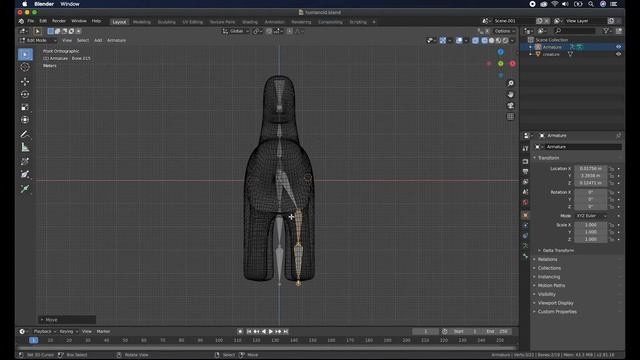The height and width of the screenshot is (360, 640).
Task: Expand the Collections panel
Action: pos(549,268)
